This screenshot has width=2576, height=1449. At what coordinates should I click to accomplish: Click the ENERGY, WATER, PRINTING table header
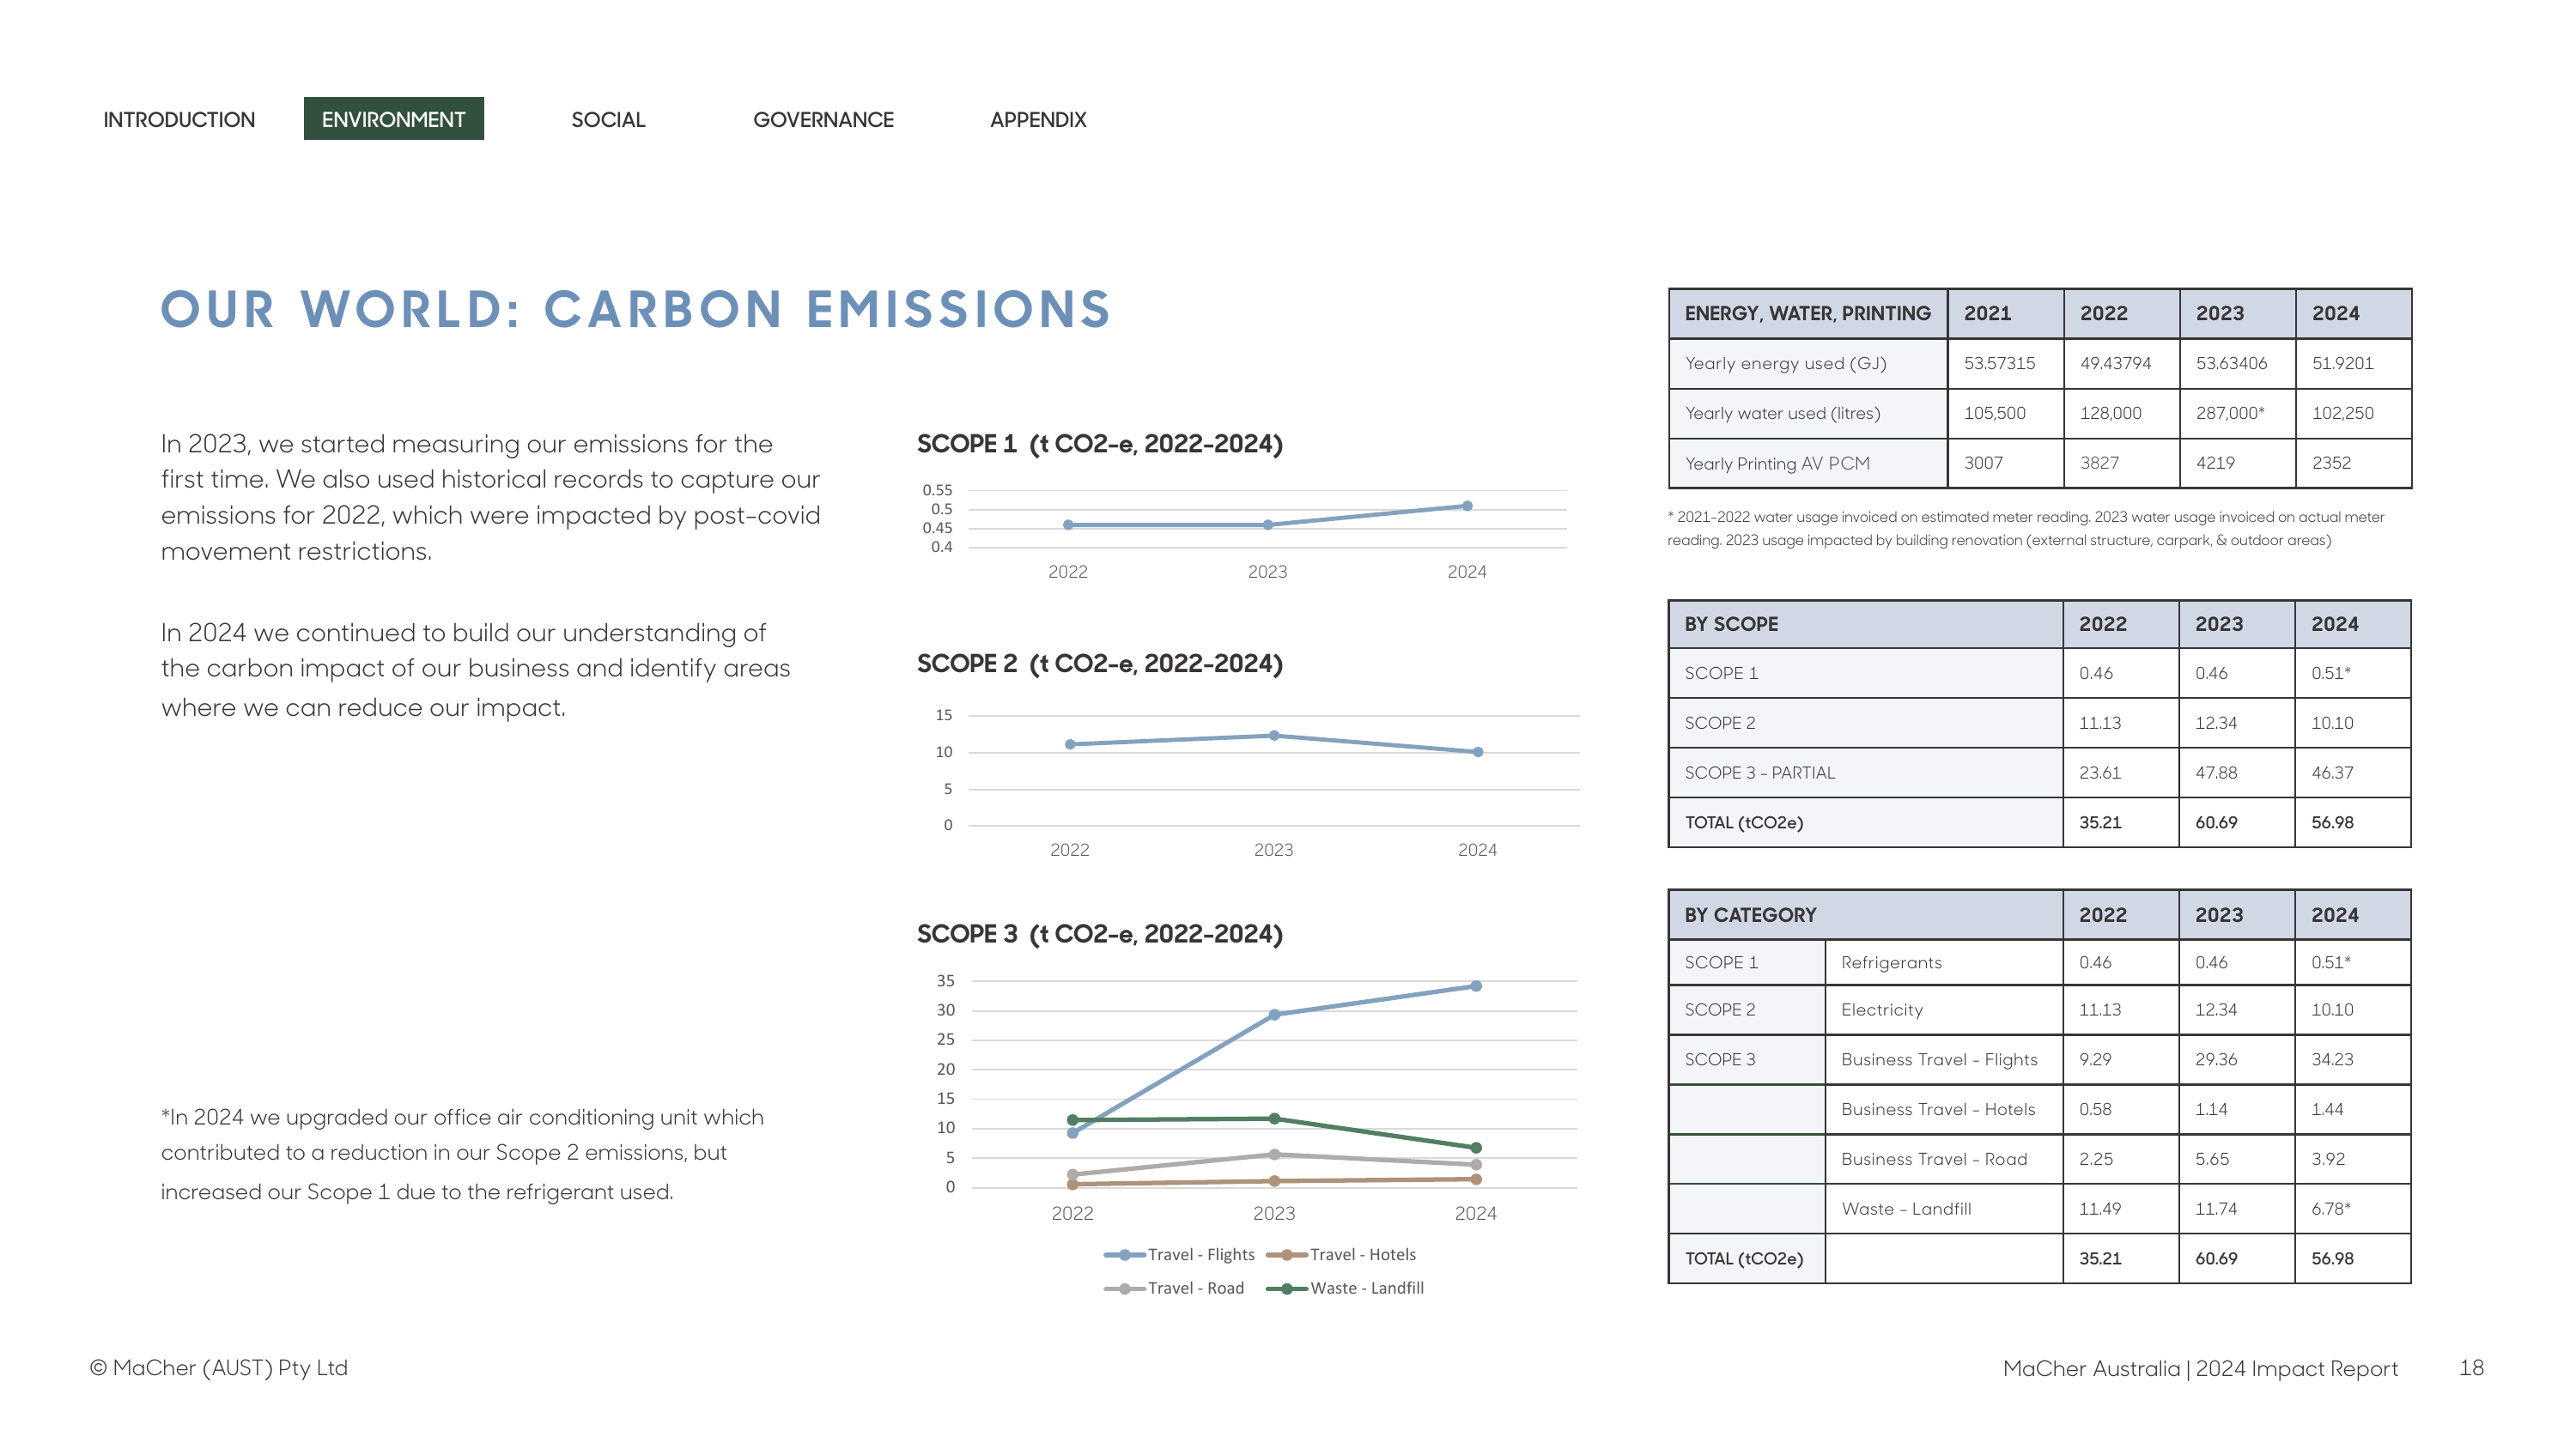click(x=1807, y=313)
